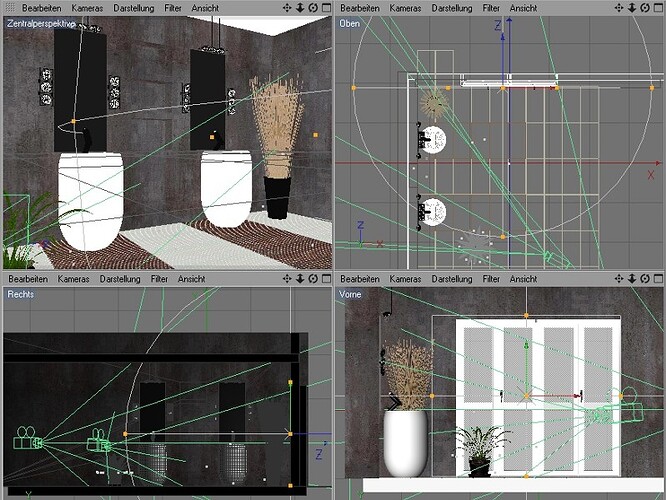Select left white washbasin in Zentralperspektive view
The image size is (666, 500).
[x=90, y=202]
